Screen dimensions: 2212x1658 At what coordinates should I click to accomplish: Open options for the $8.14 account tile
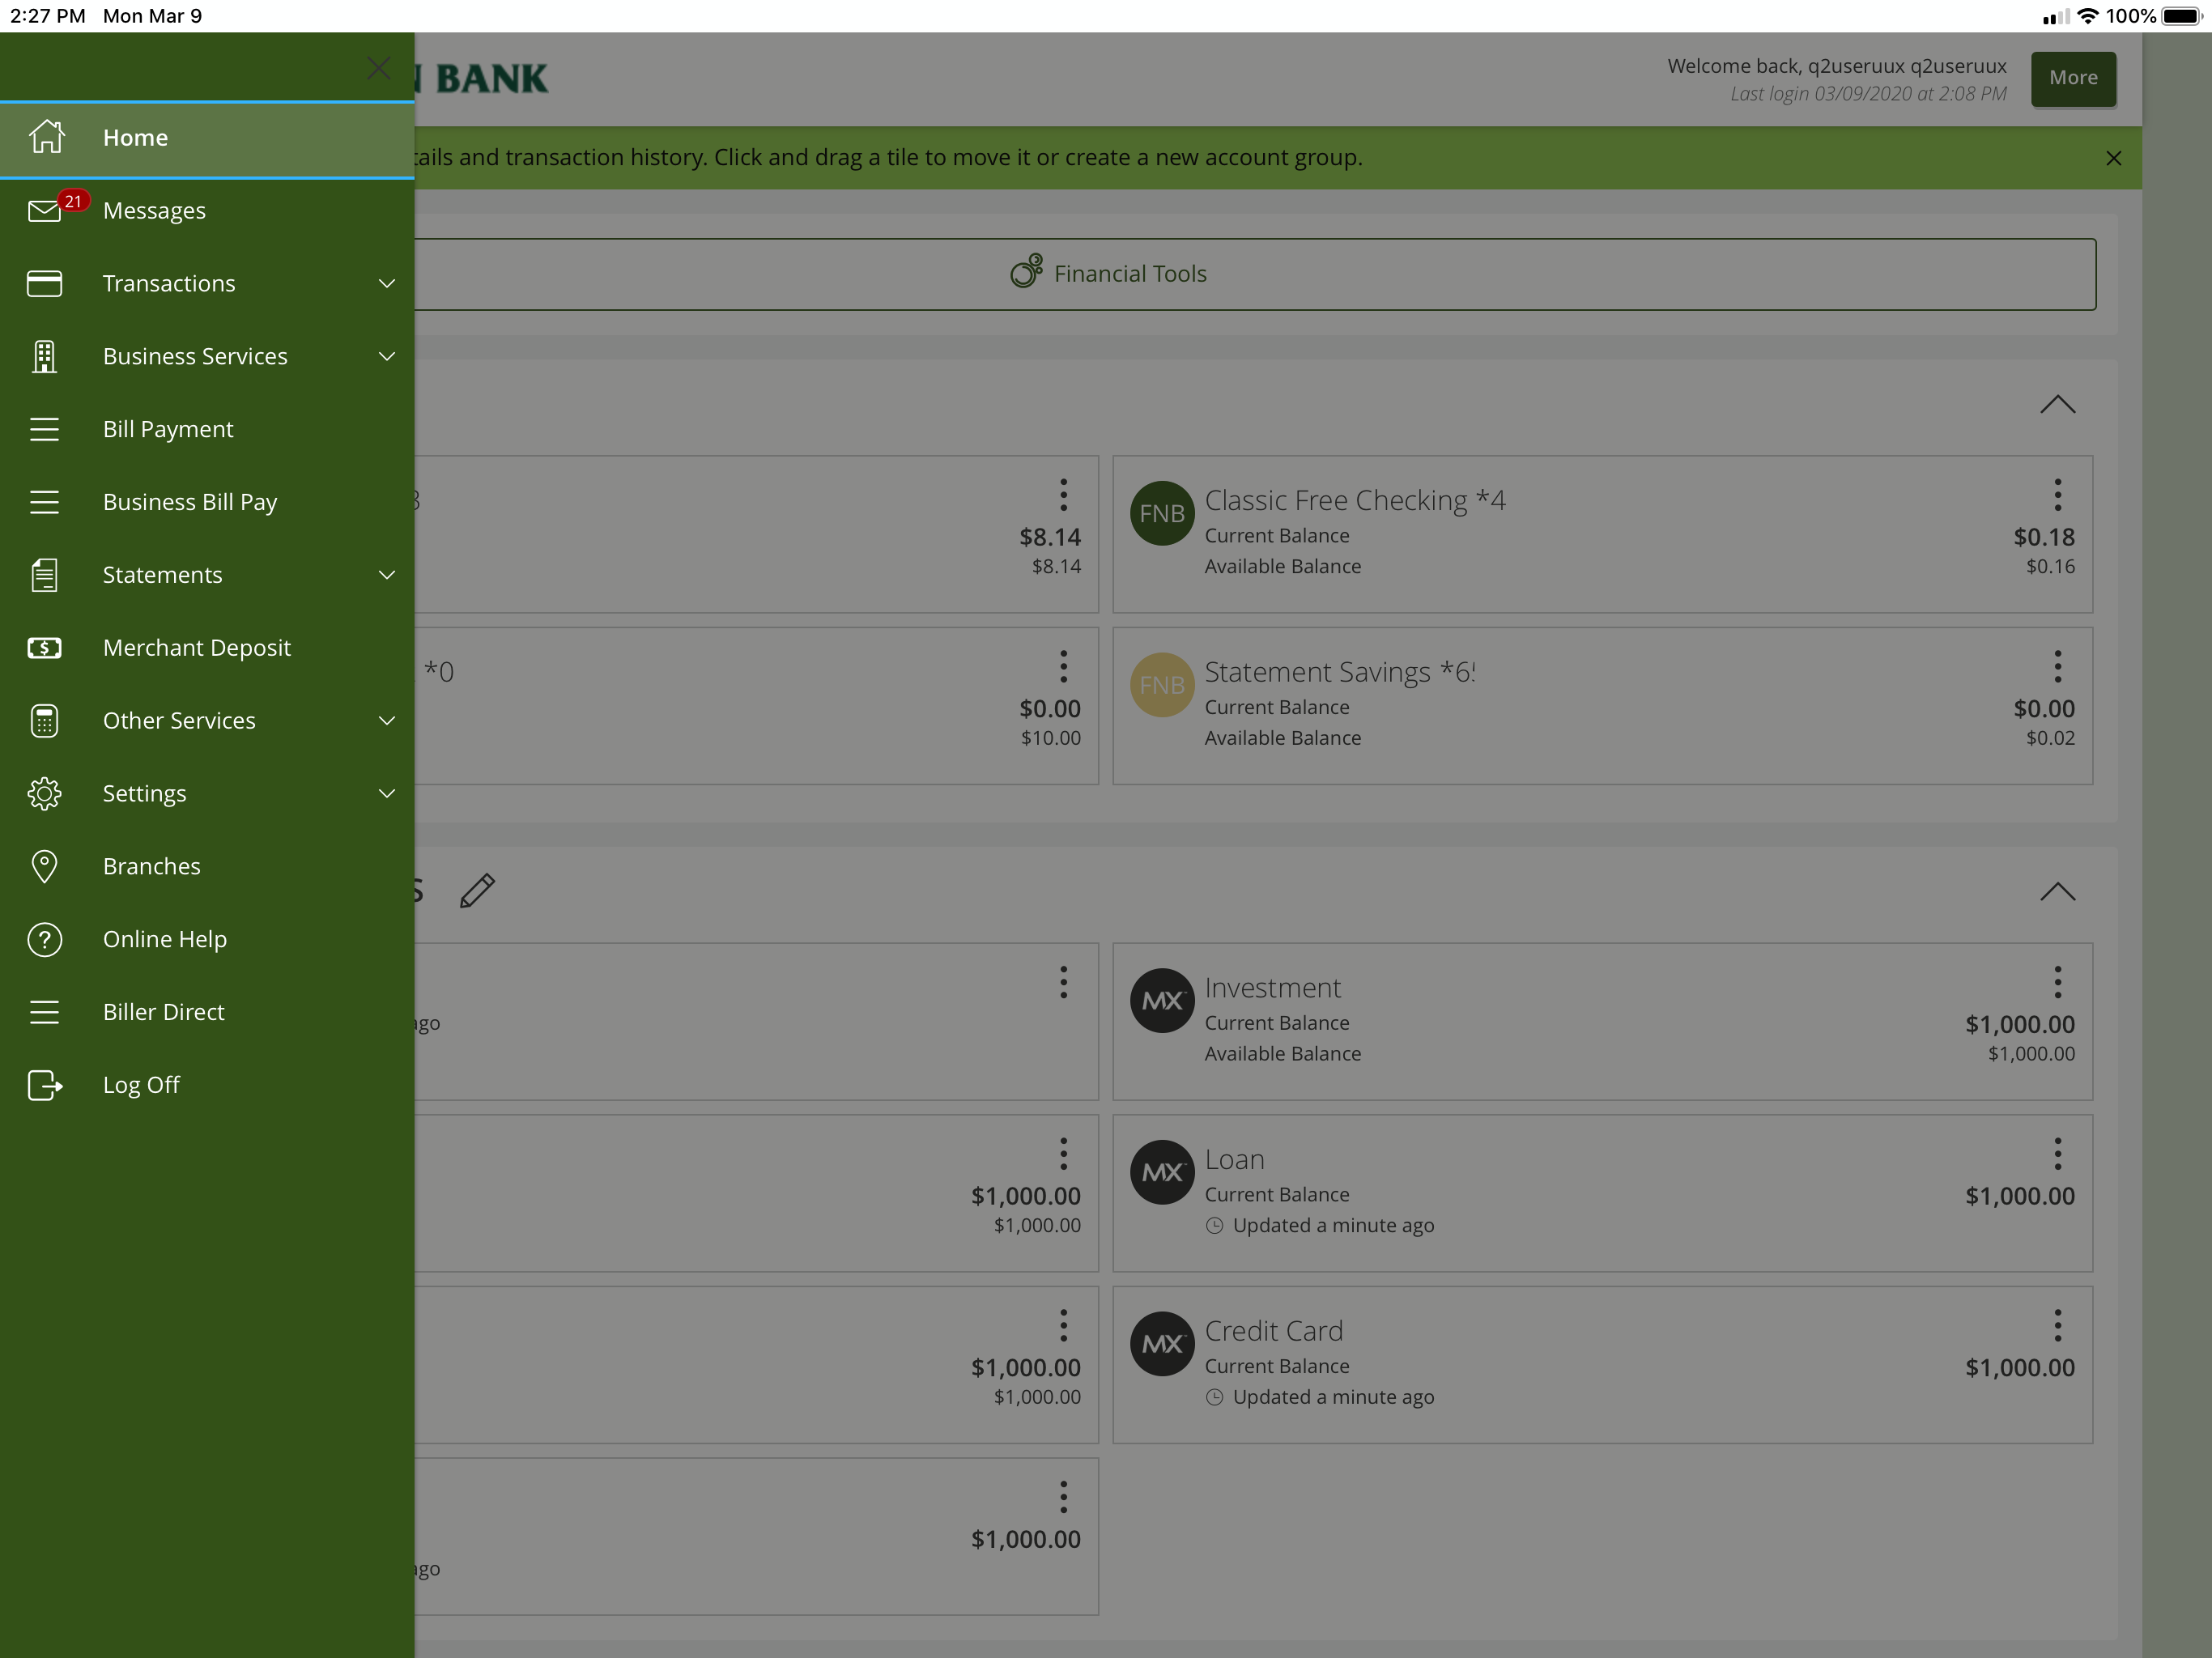[x=1063, y=494]
